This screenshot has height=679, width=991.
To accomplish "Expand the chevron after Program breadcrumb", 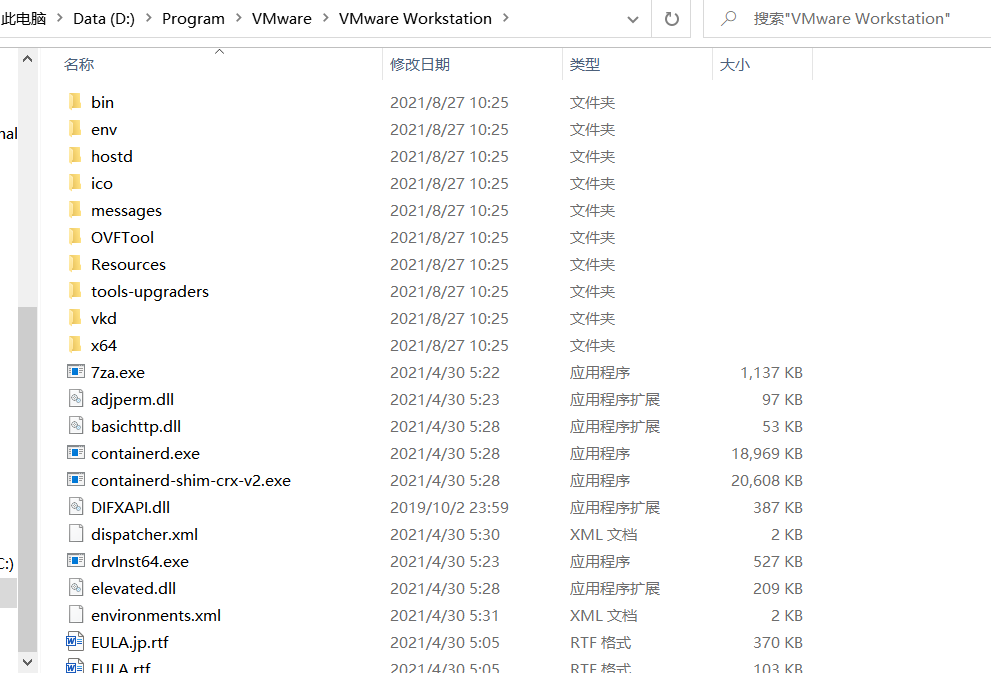I will click(x=238, y=18).
